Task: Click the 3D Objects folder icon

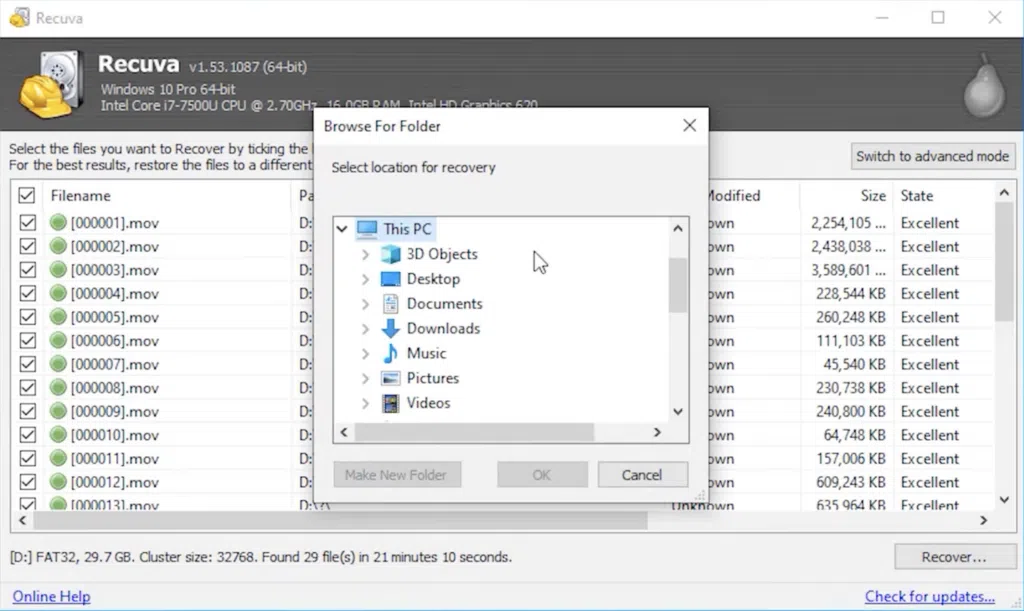Action: [391, 254]
